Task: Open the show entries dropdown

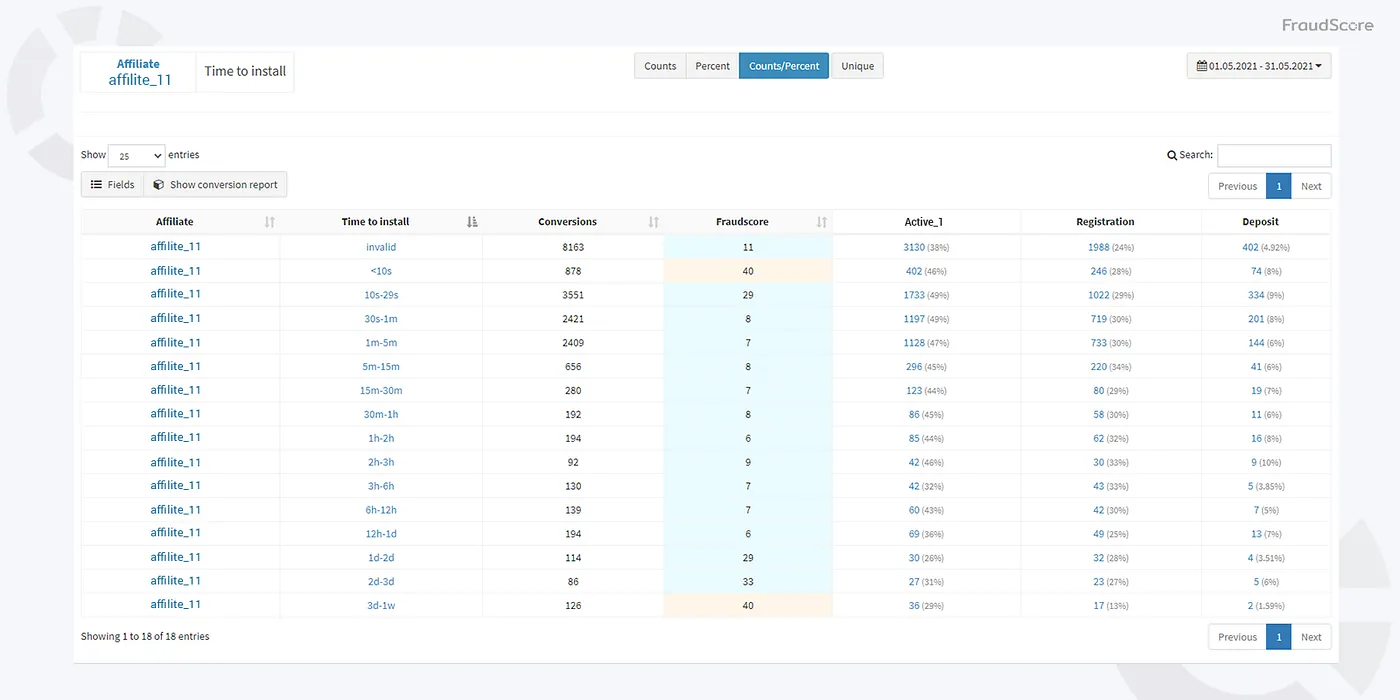Action: tap(136, 156)
